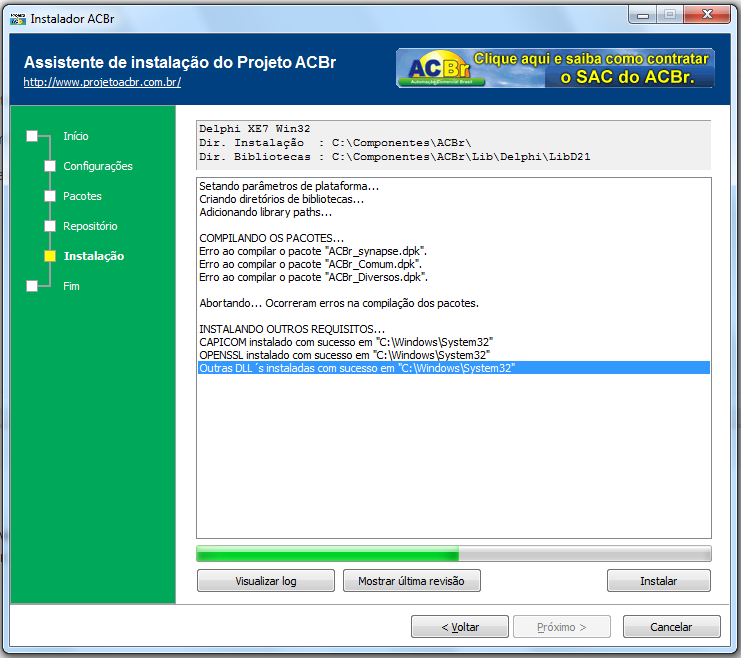
Task: Go back with the Voltar button
Action: [460, 627]
